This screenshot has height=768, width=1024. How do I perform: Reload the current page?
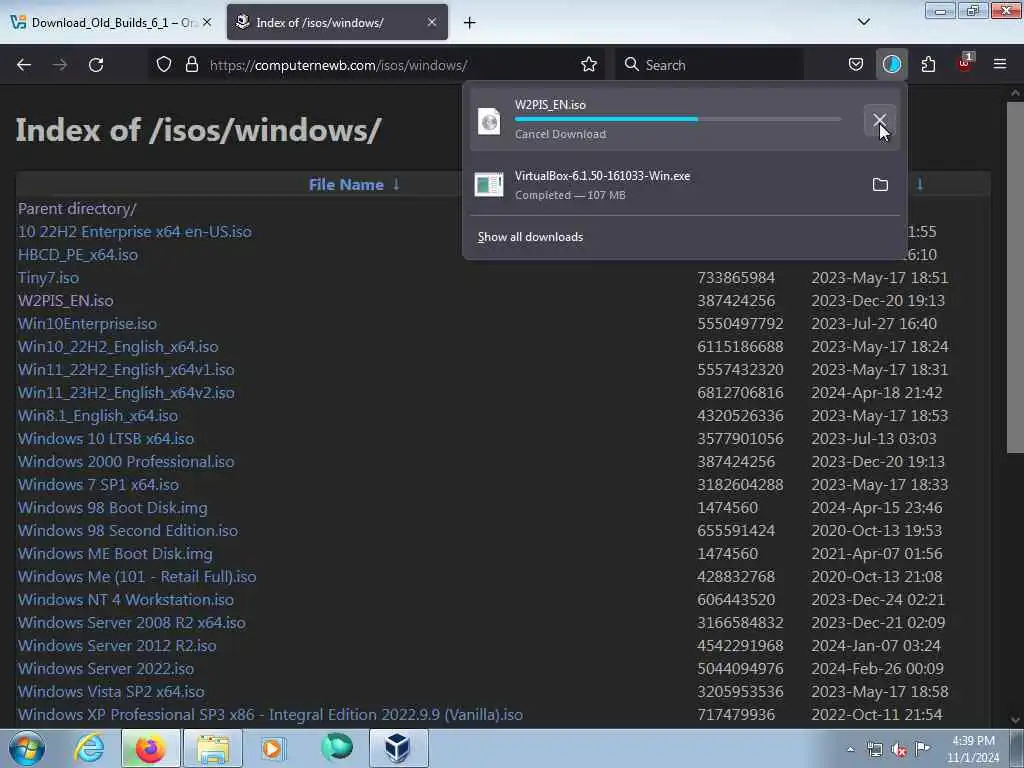point(96,65)
